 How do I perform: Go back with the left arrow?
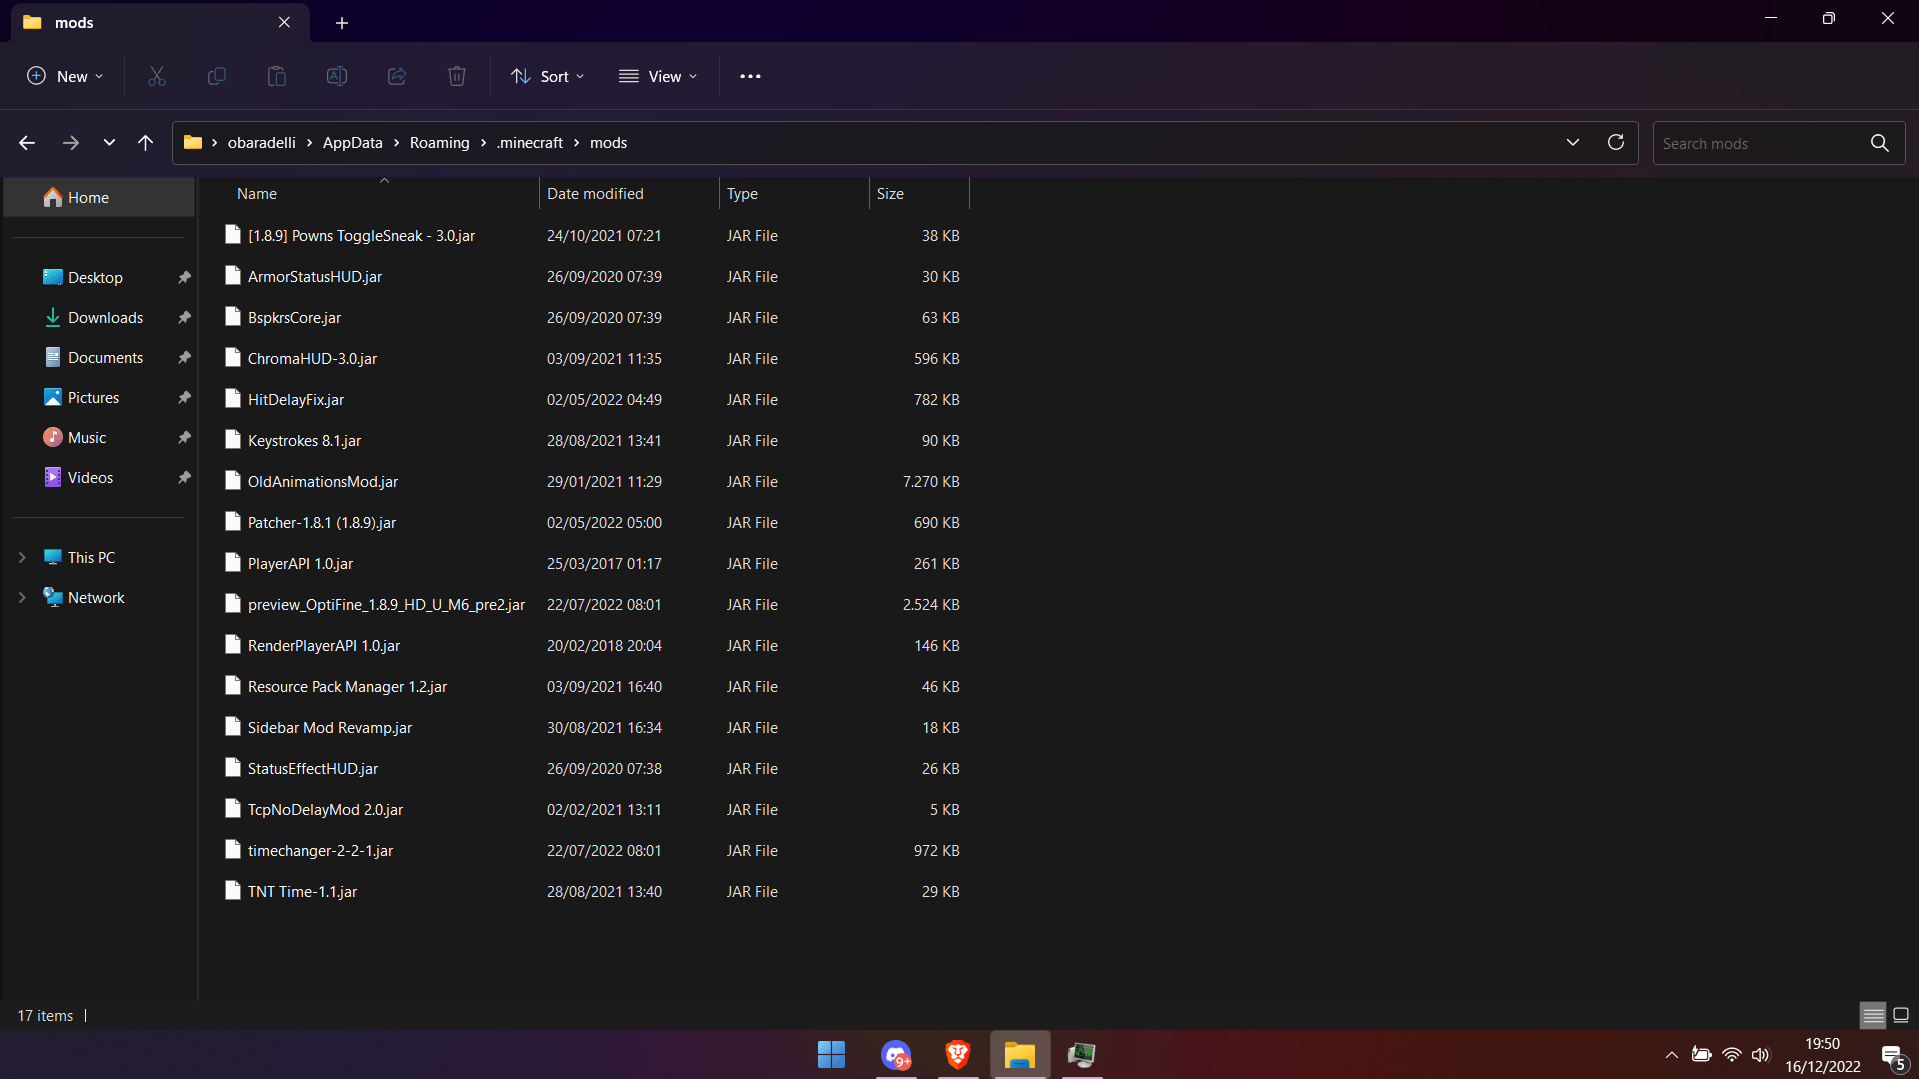[x=27, y=143]
